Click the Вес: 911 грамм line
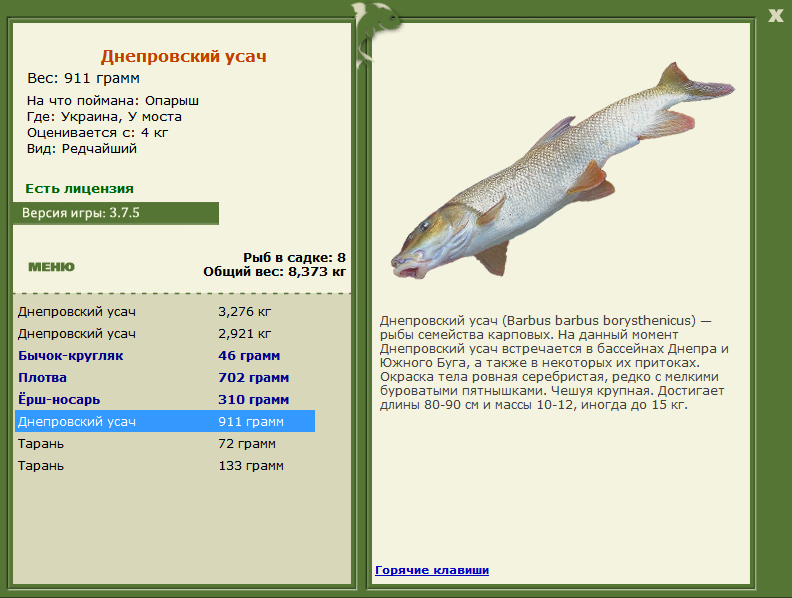The height and width of the screenshot is (598, 792). 83,78
